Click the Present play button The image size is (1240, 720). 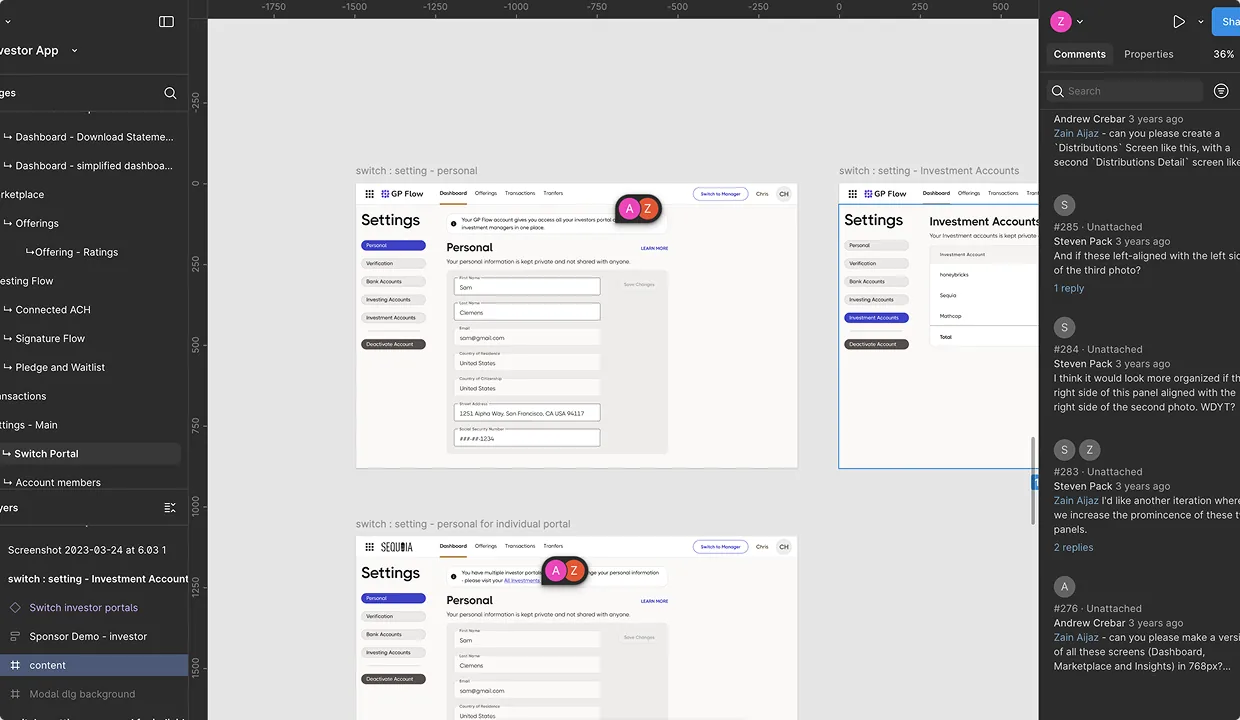click(x=1179, y=21)
